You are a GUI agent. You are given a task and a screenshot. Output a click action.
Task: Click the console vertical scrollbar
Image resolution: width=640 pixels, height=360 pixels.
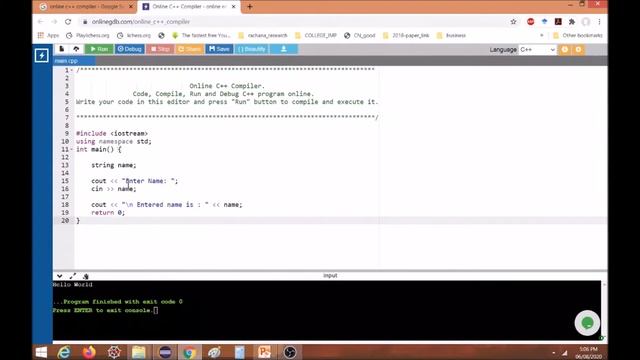604,310
